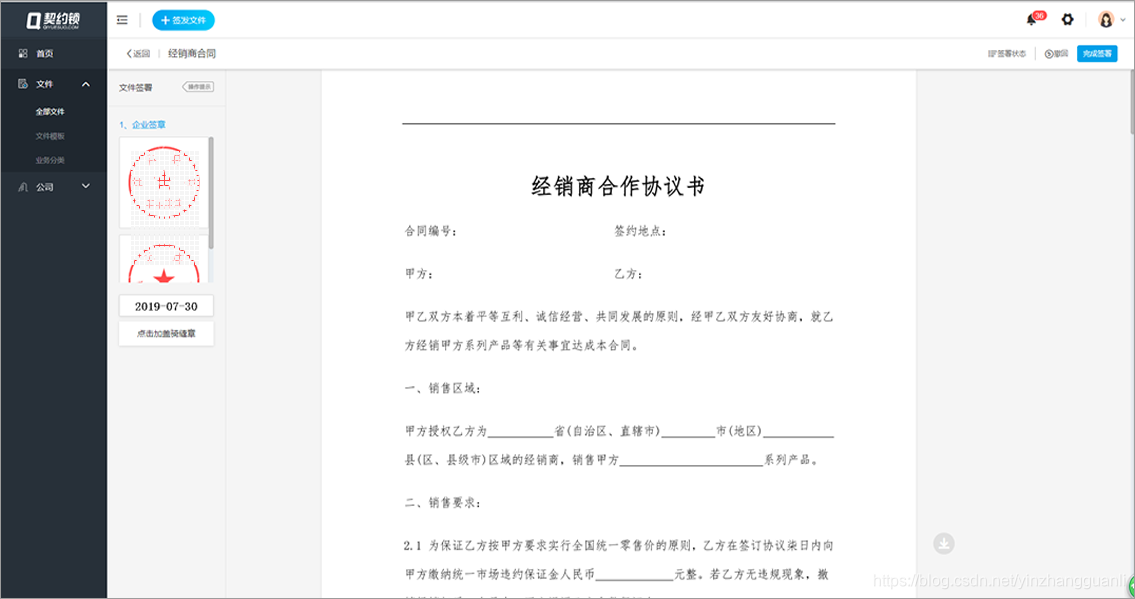Click the 企业签章 link
Viewport: 1135px width, 599px height.
[148, 124]
